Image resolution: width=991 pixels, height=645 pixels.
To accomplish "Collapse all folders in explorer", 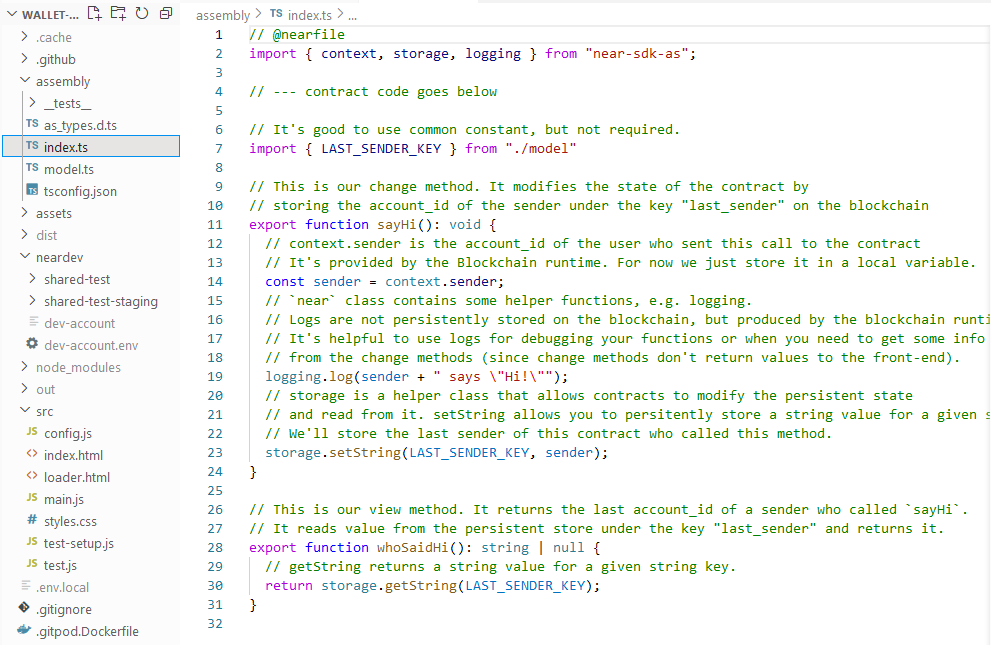I will (165, 13).
